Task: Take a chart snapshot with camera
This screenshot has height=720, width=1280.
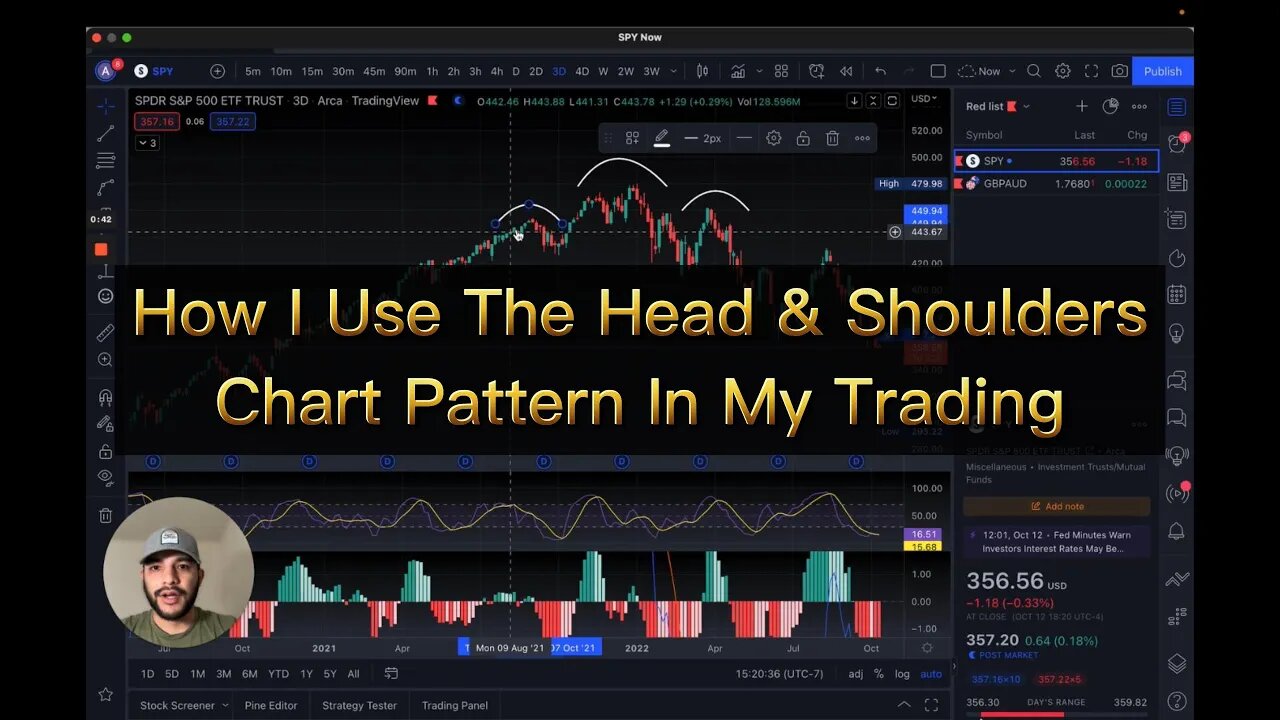Action: tap(1120, 71)
